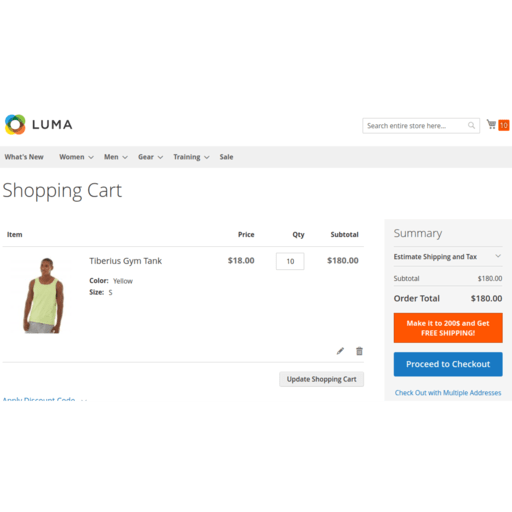Image resolution: width=512 pixels, height=512 pixels.
Task: Click the orange cart count badge
Action: click(504, 125)
